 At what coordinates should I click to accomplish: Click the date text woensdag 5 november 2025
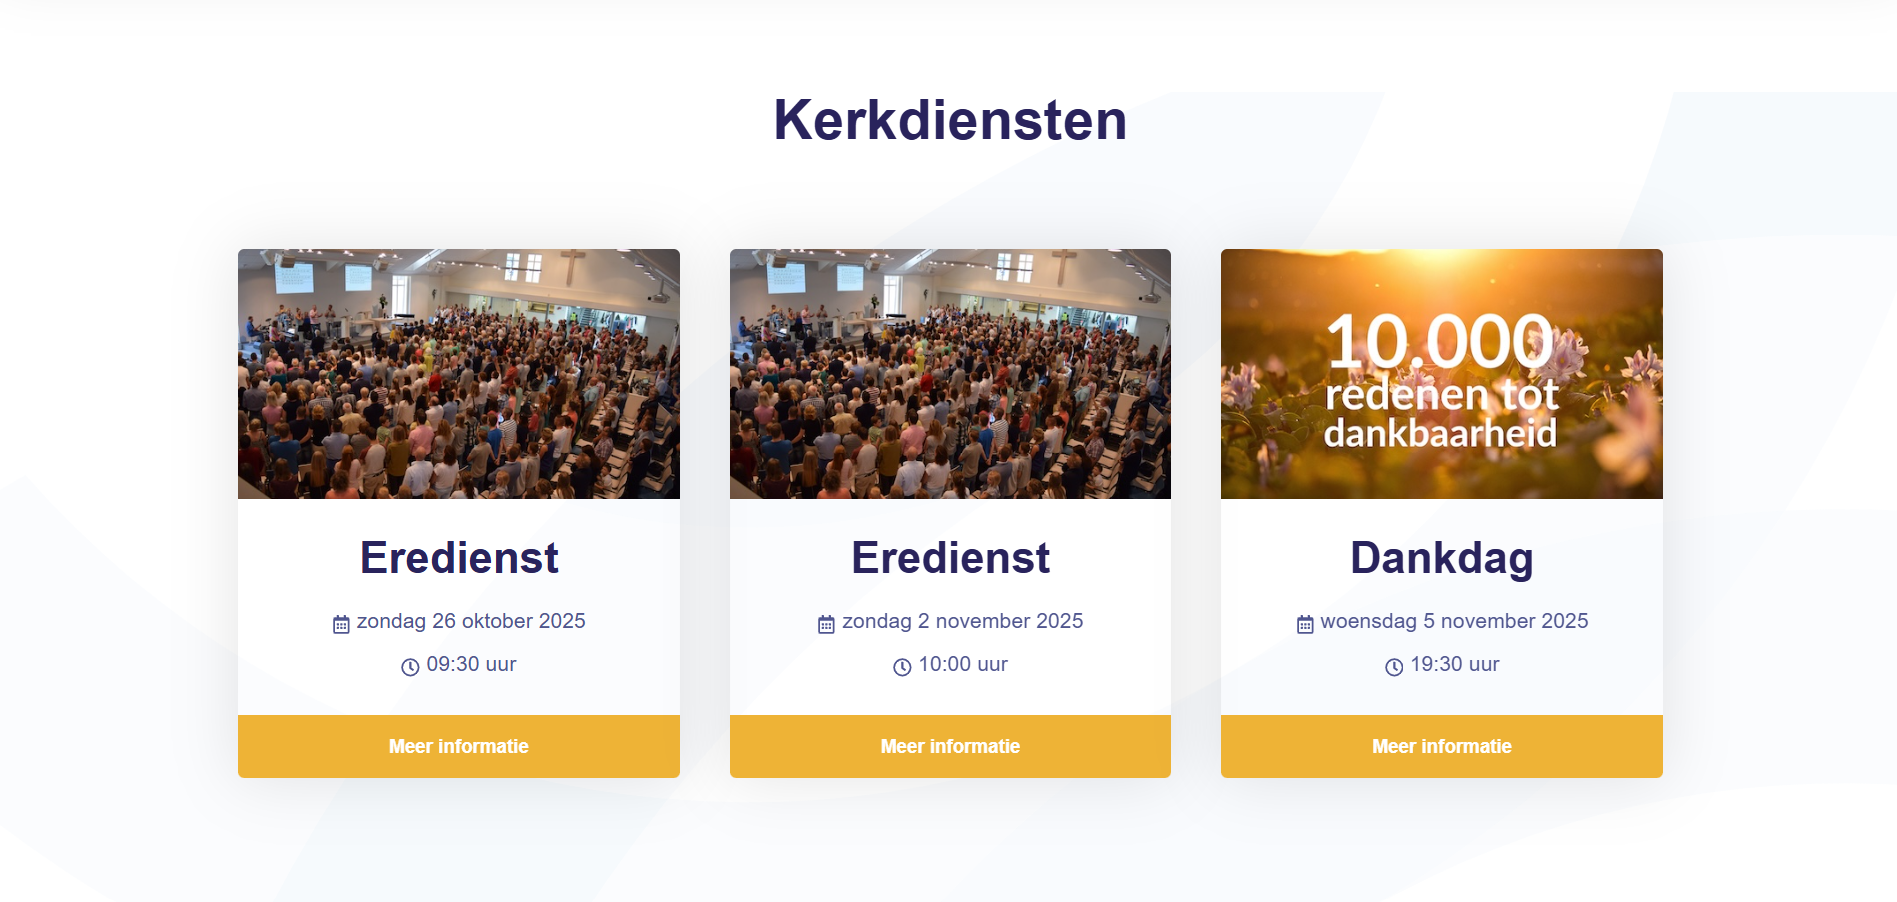pyautogui.click(x=1454, y=621)
